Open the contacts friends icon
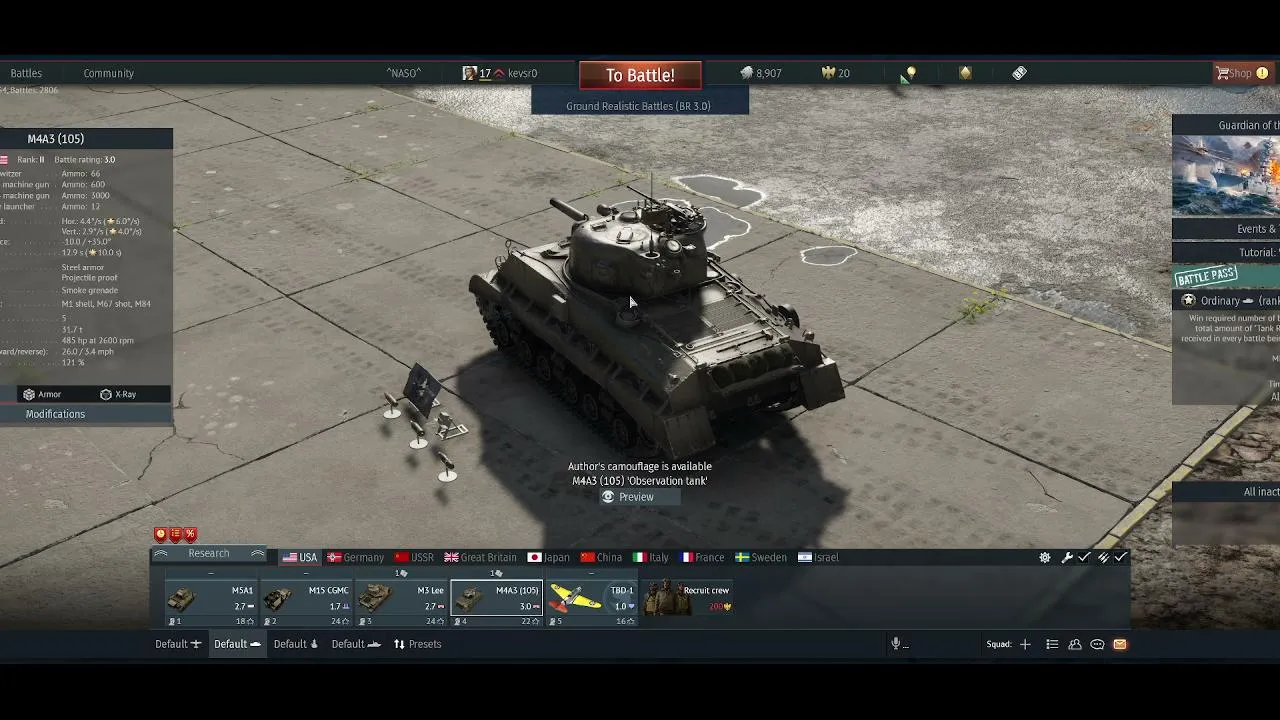This screenshot has height=720, width=1280. tap(1075, 644)
